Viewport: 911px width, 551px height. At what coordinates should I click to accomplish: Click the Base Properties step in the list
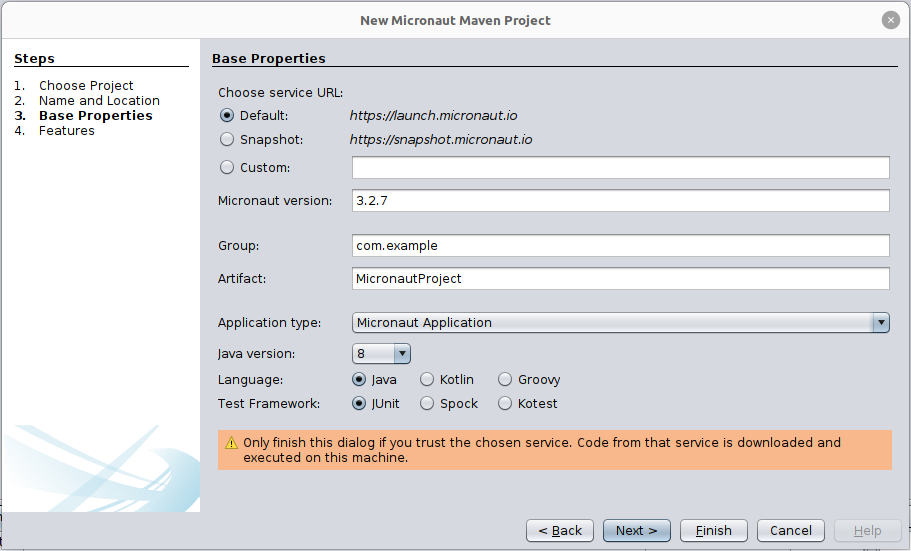(96, 116)
